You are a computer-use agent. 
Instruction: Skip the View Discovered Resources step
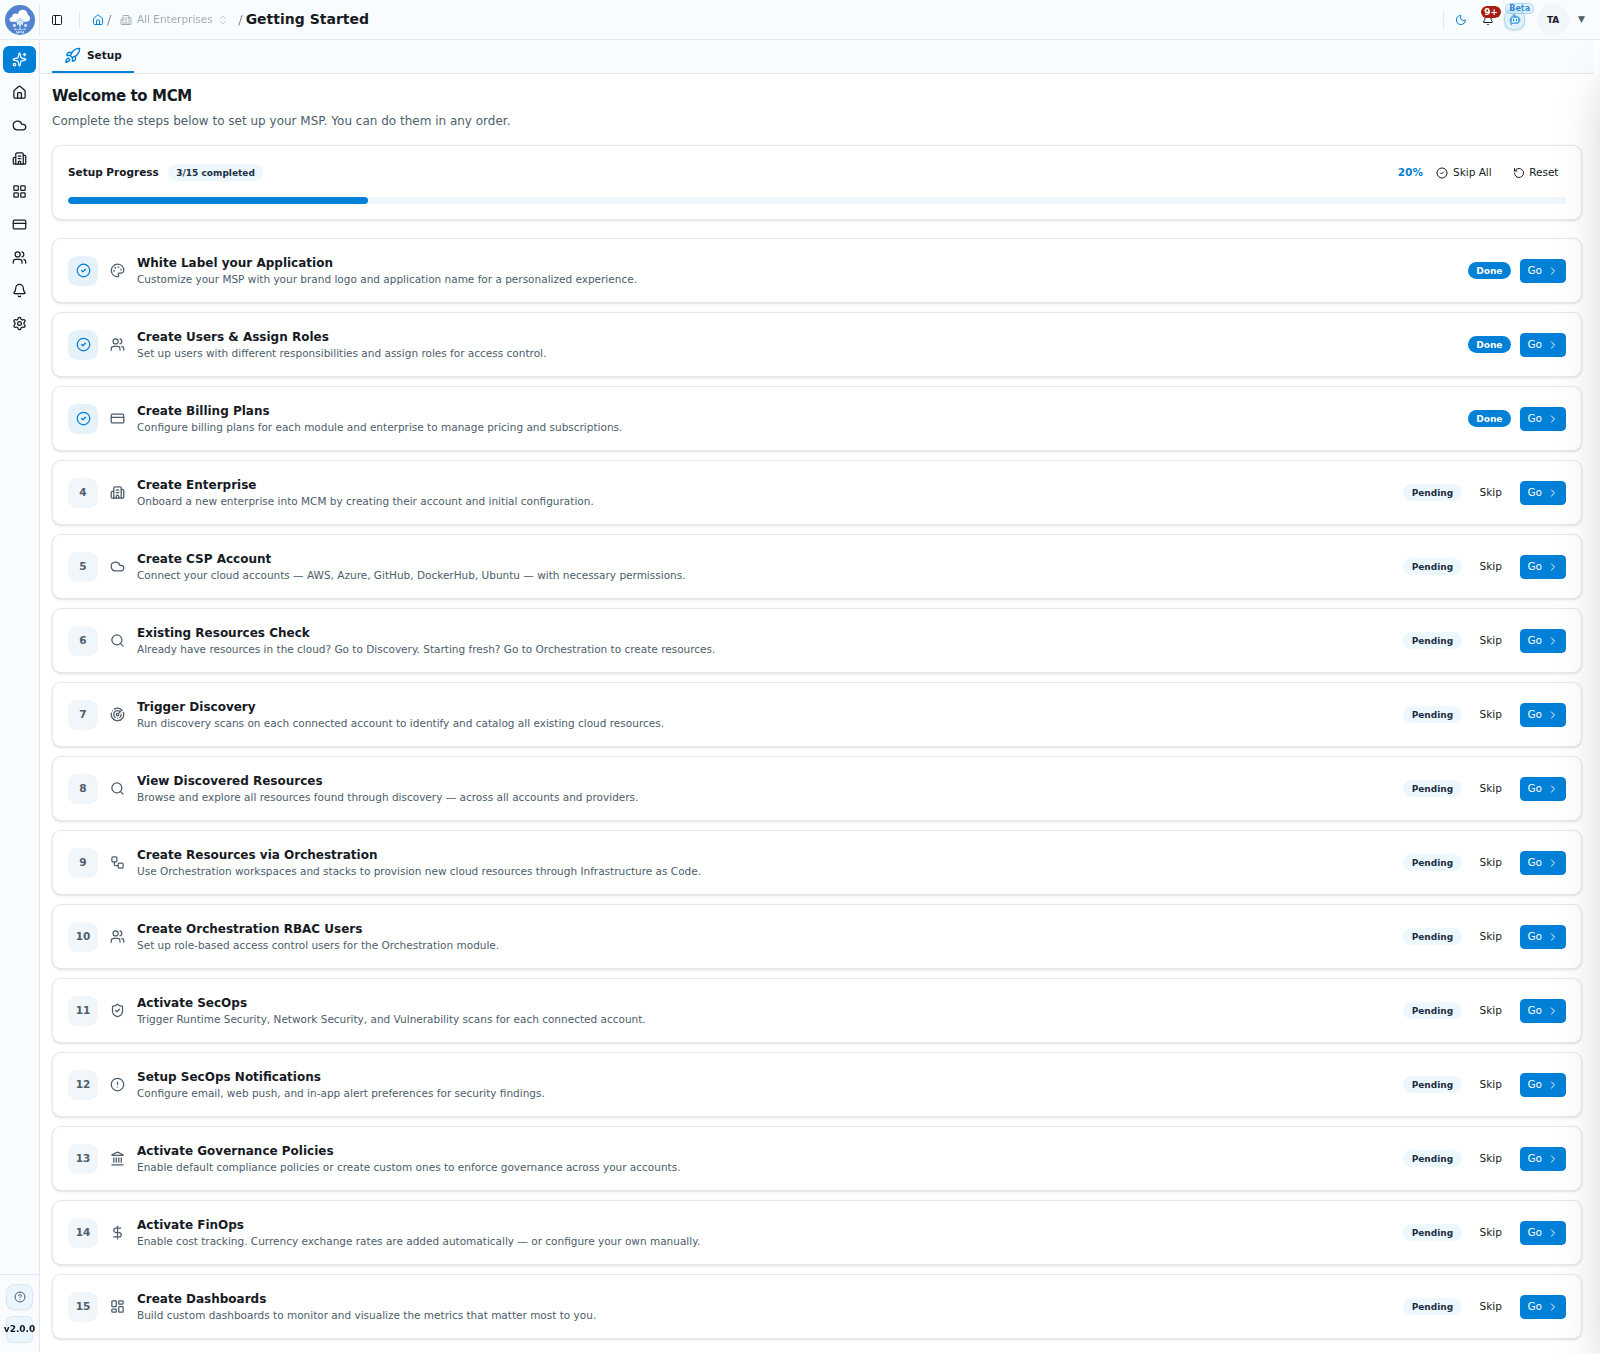click(1490, 789)
